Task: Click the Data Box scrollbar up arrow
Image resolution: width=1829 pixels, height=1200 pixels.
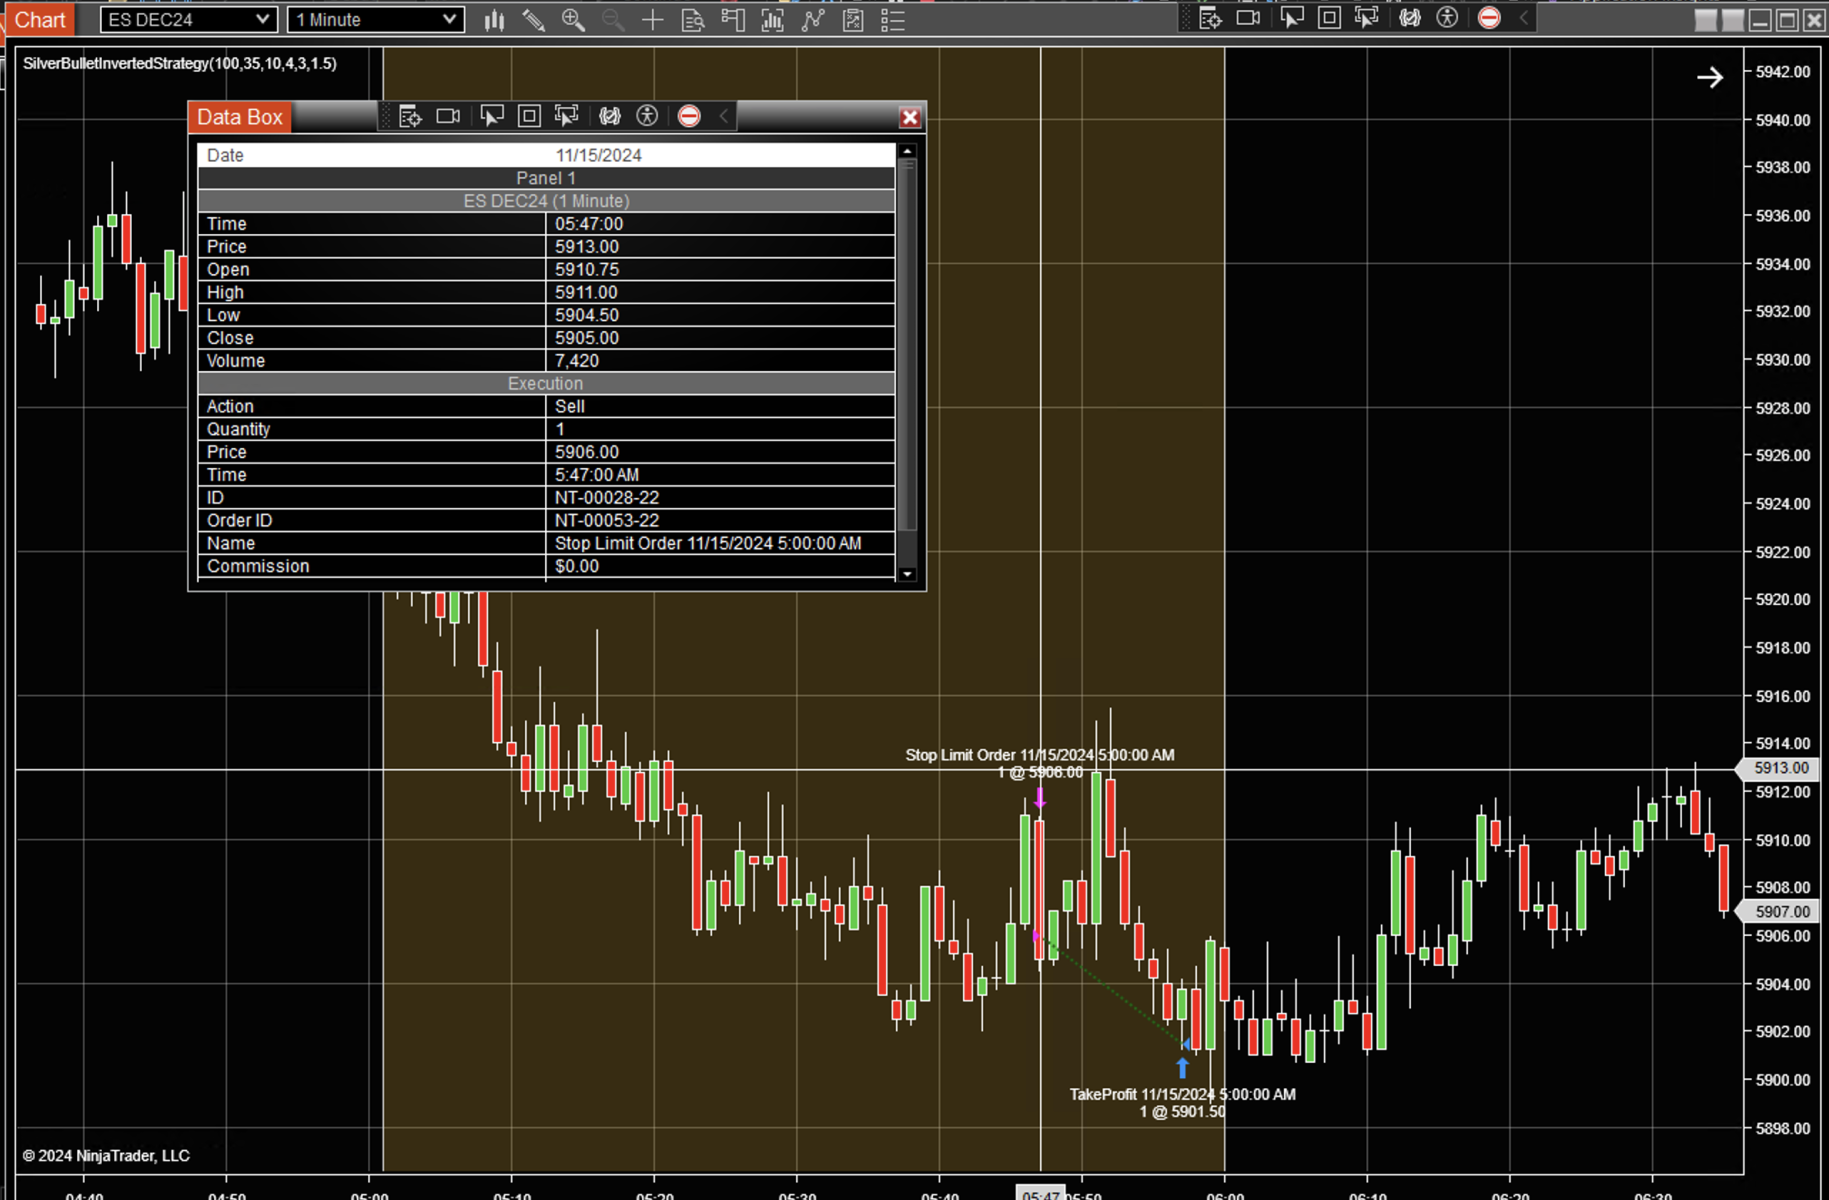Action: [x=907, y=152]
